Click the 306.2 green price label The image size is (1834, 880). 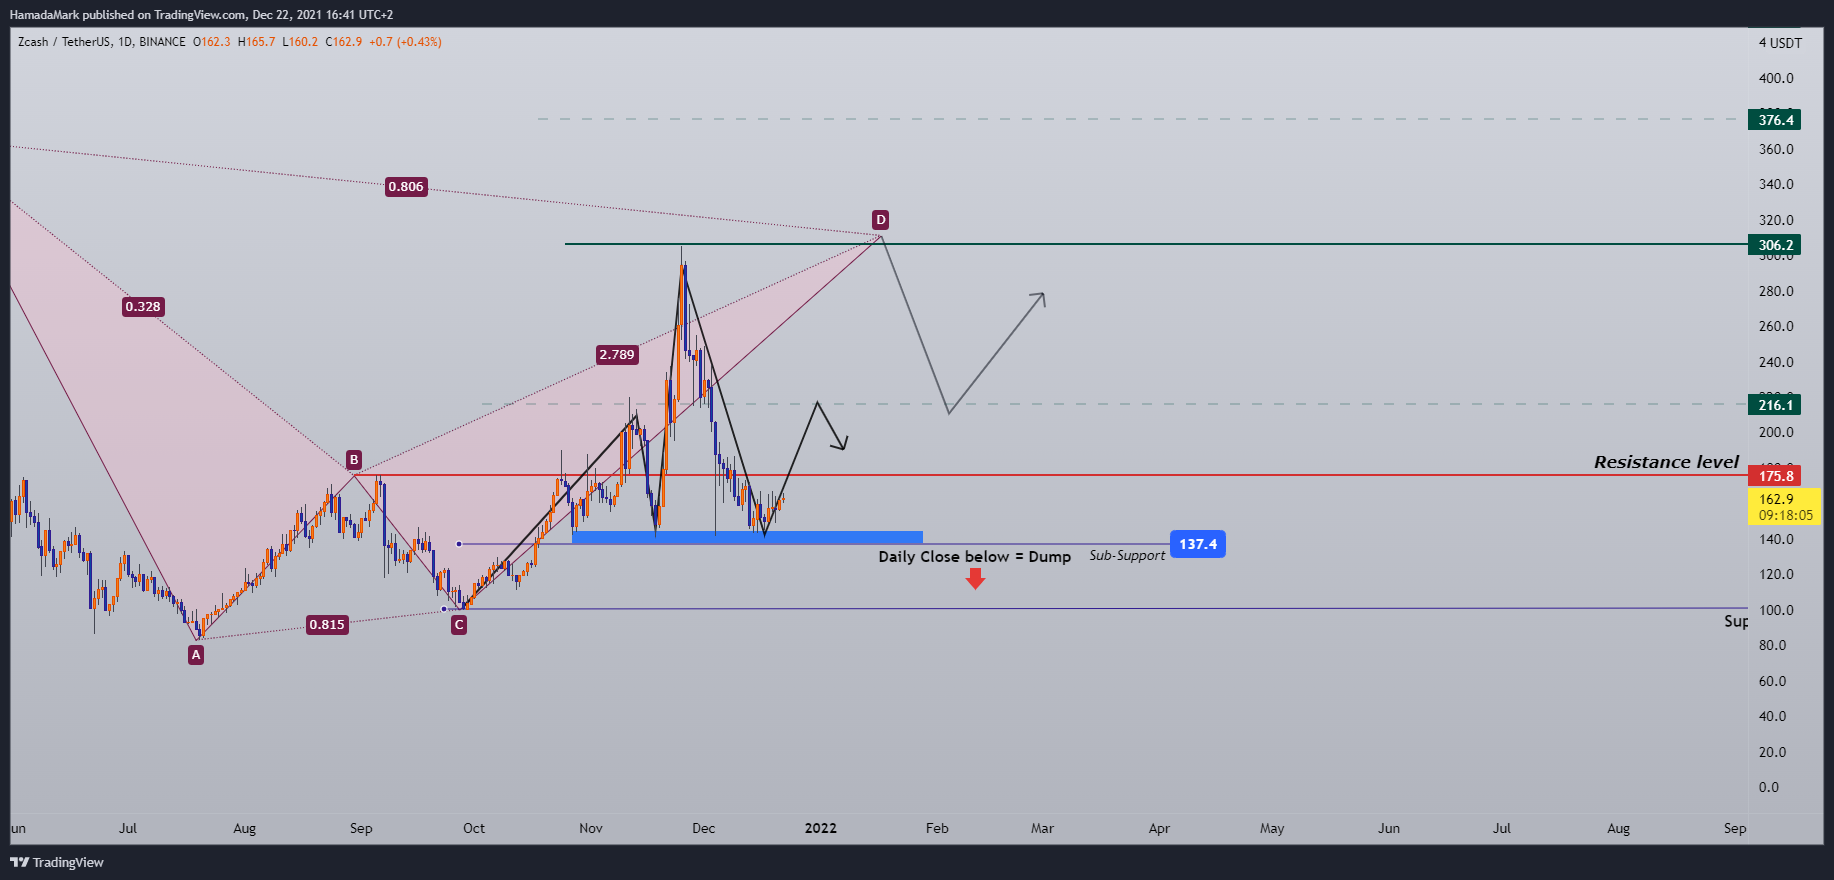click(1774, 245)
